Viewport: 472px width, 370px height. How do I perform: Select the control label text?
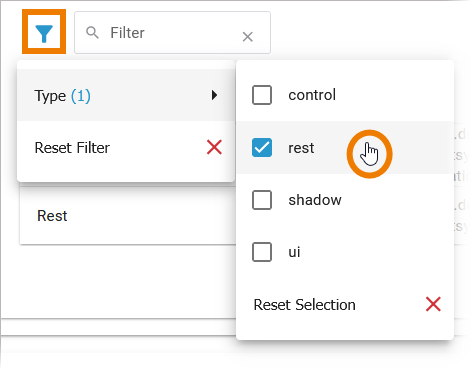point(312,95)
